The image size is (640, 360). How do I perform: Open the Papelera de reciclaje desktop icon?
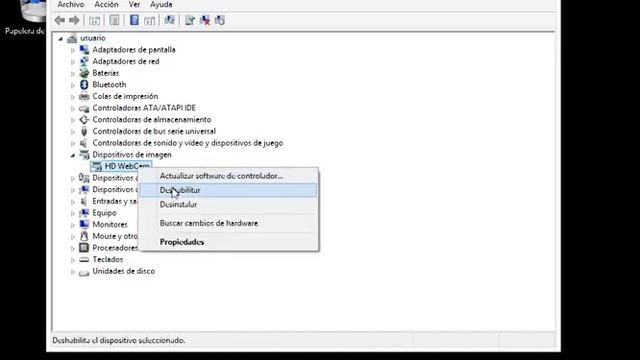[x=33, y=10]
